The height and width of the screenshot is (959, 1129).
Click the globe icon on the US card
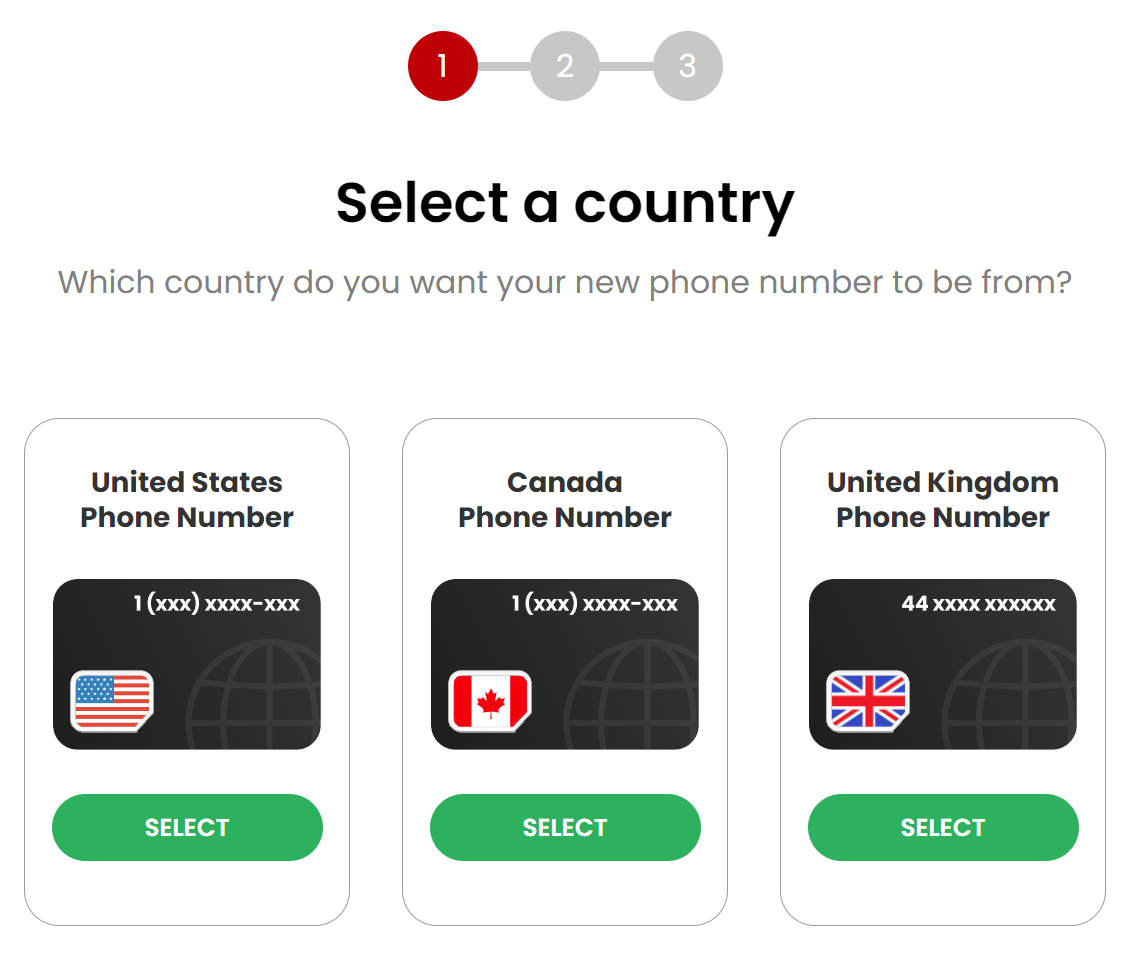[256, 696]
